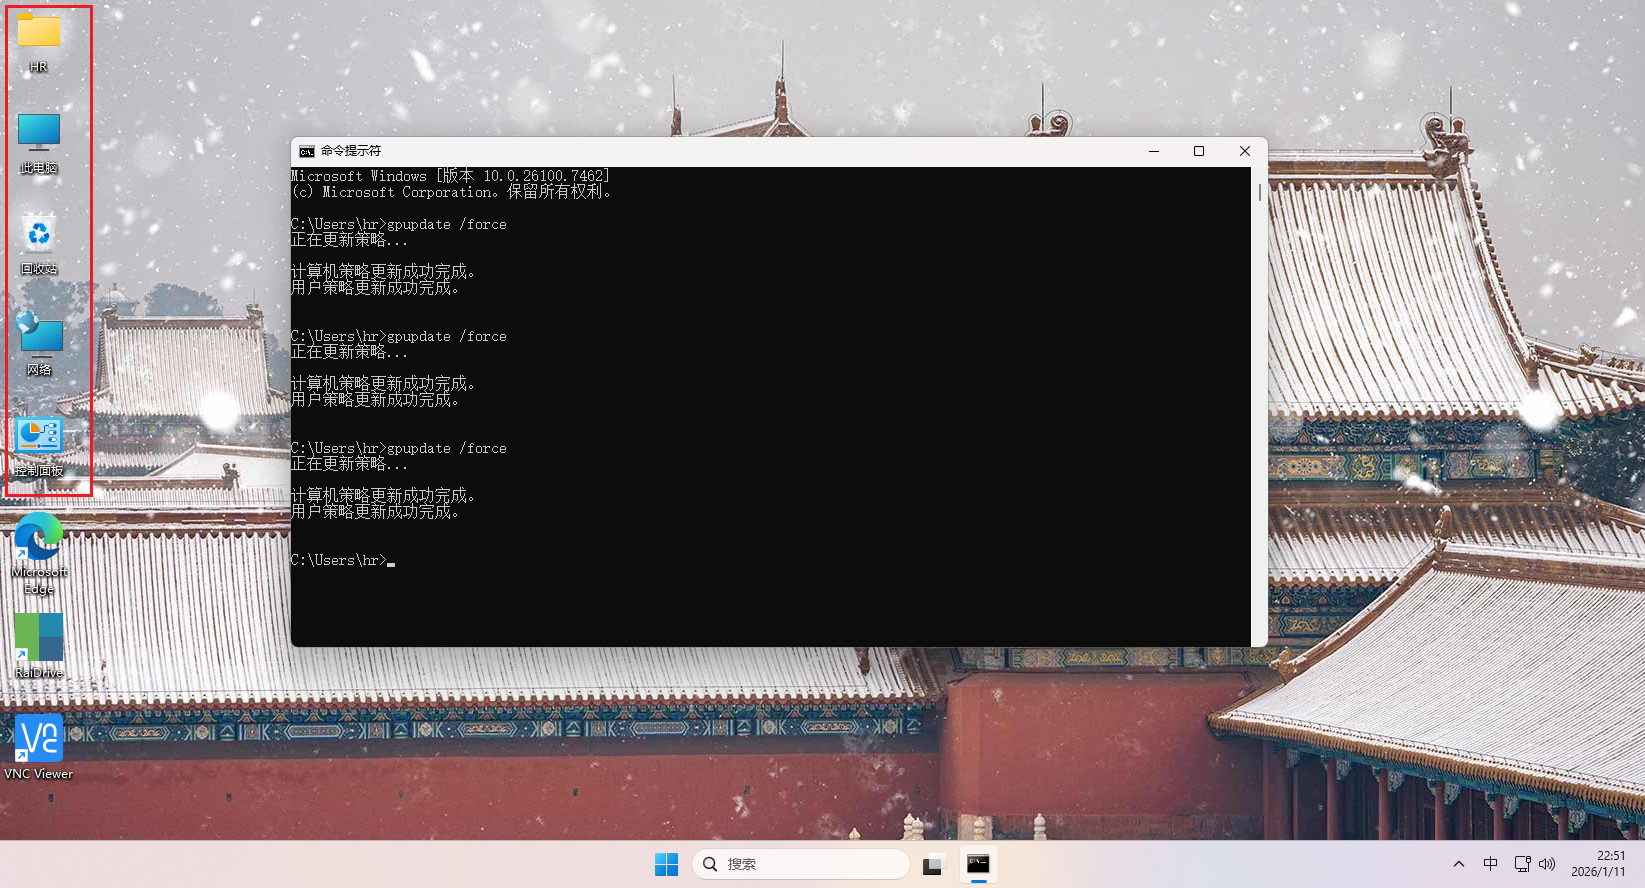Click the first gpupdate /force command line

pos(399,224)
